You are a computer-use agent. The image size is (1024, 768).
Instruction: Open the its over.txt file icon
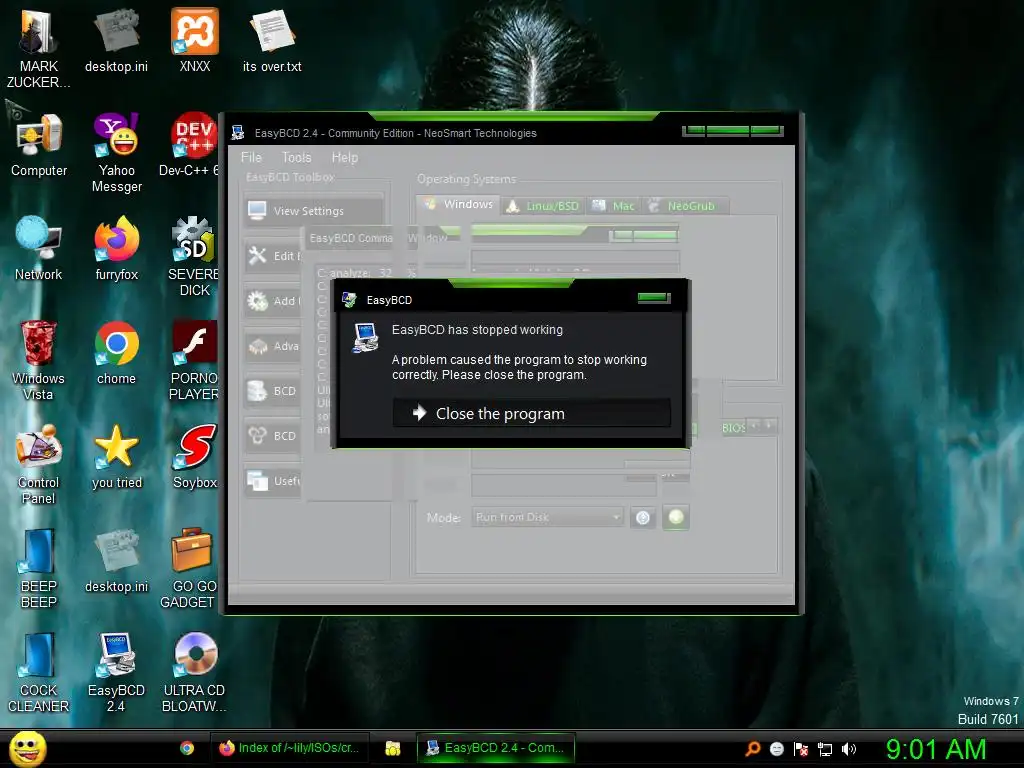coord(272,41)
